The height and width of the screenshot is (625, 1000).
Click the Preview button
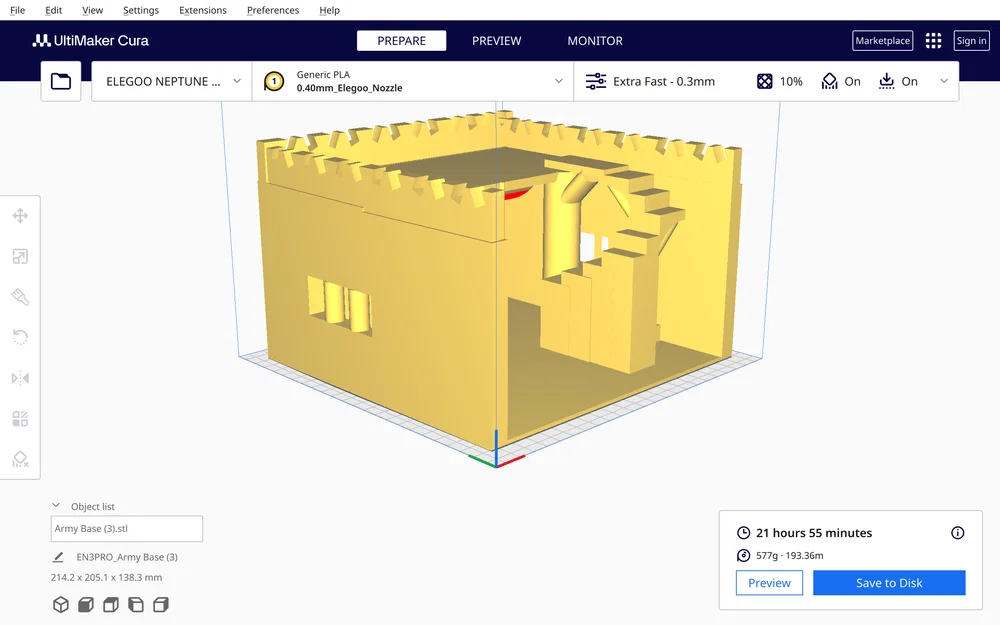click(769, 583)
